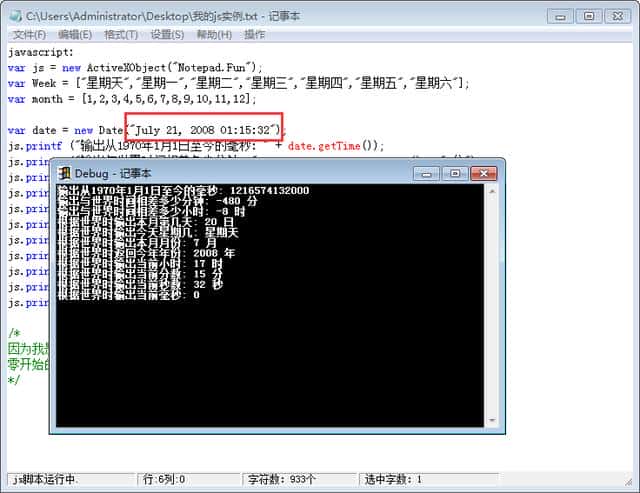Click the "July 21, 2008 01:15:32" date string
Viewport: 640px width, 493px height.
click(202, 130)
